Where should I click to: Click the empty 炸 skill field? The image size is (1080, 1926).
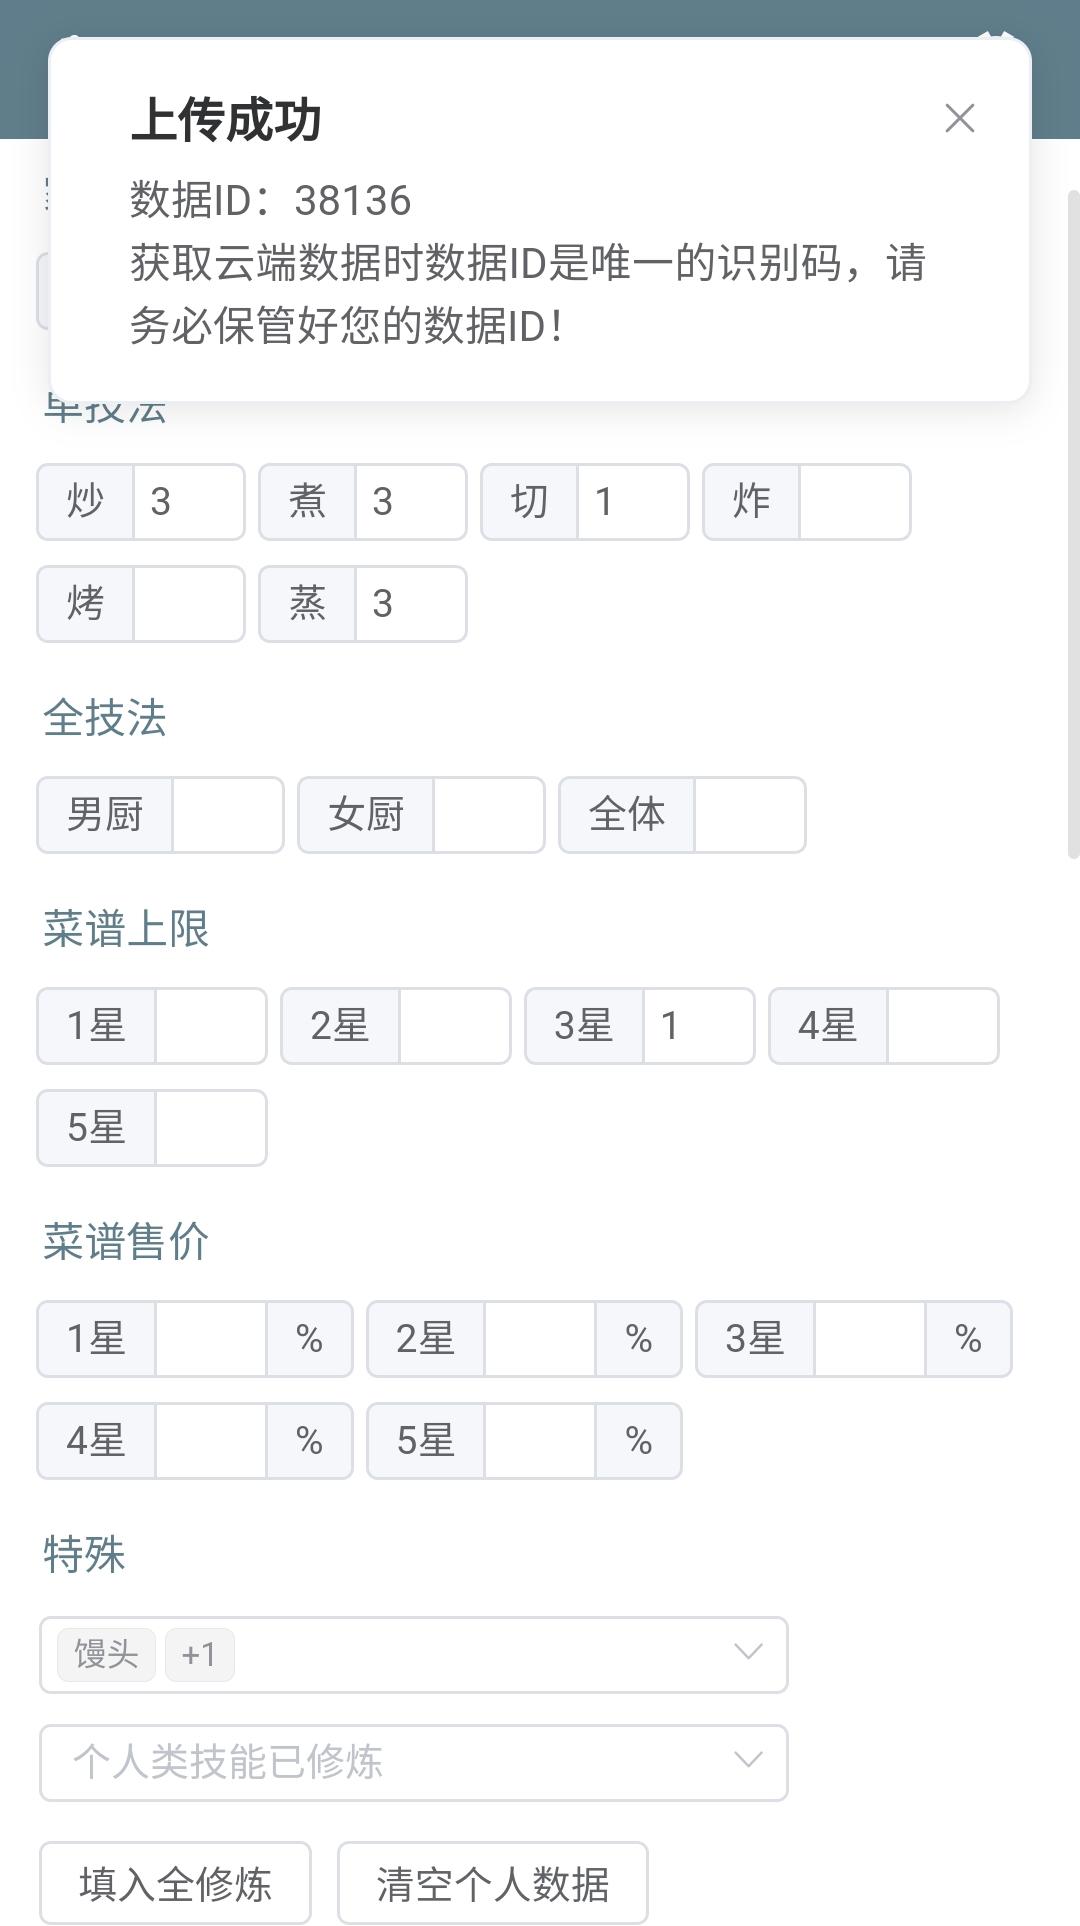(854, 502)
